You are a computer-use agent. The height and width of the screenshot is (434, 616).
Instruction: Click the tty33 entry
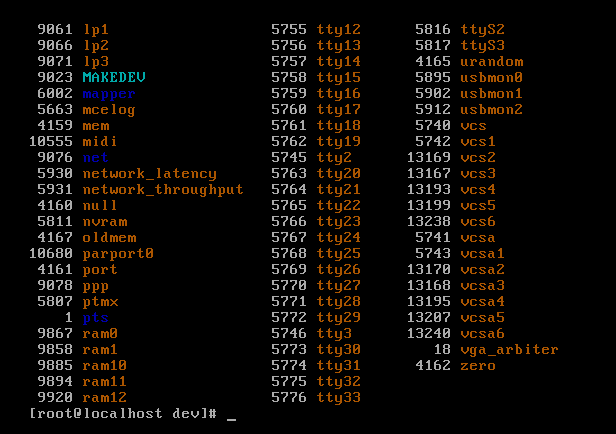[x=339, y=397]
